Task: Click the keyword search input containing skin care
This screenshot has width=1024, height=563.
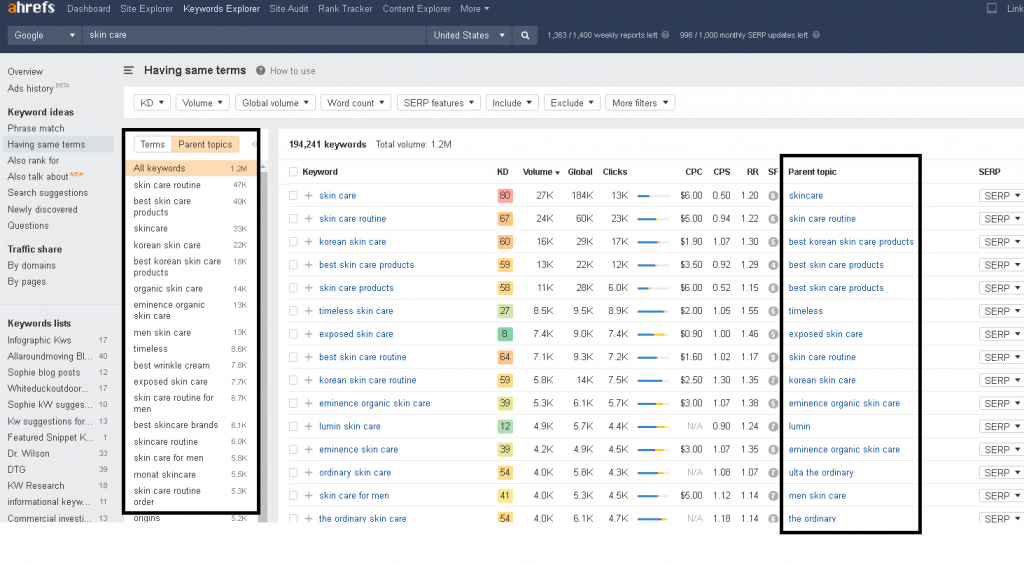Action: [x=254, y=35]
